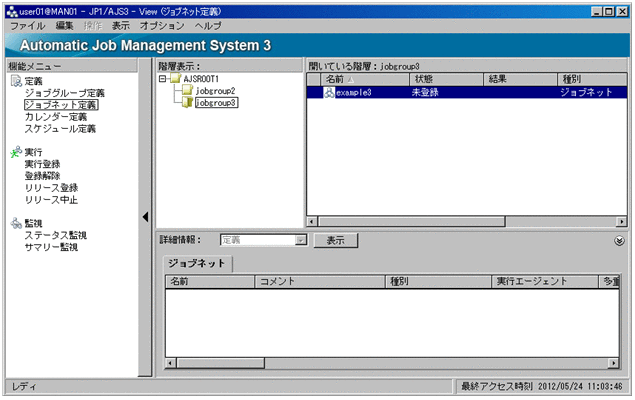Viewport: 635px width, 400px height.
Task: Click the 定義 category icon in function menu
Action: pyautogui.click(x=16, y=81)
